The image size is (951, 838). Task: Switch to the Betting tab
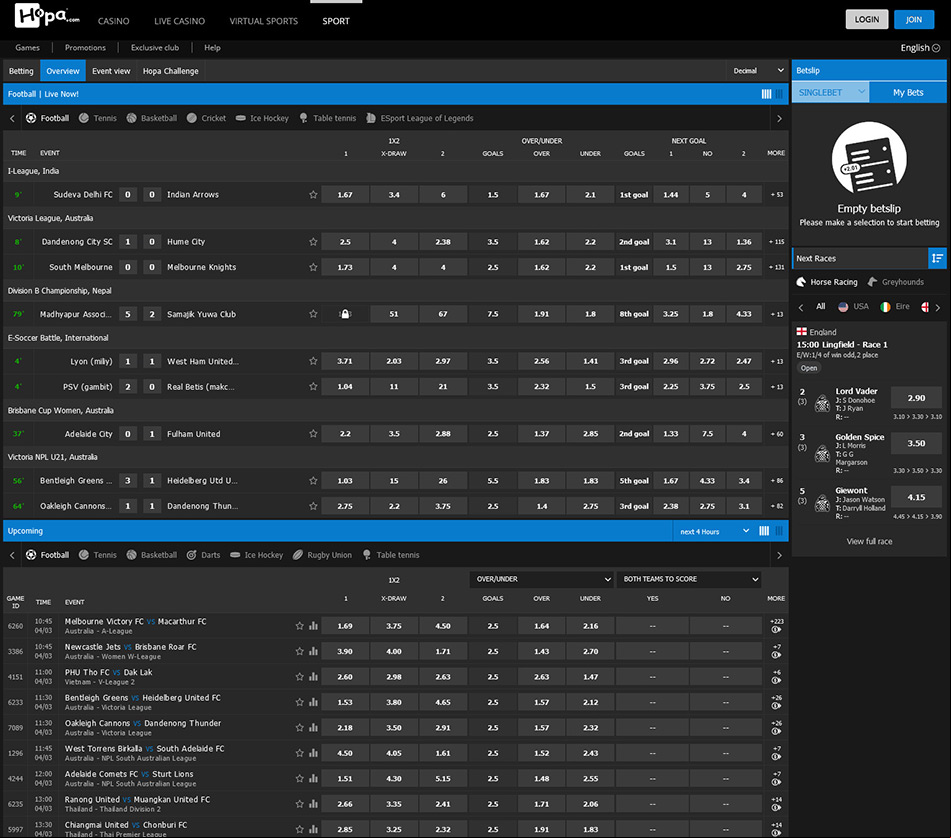21,71
